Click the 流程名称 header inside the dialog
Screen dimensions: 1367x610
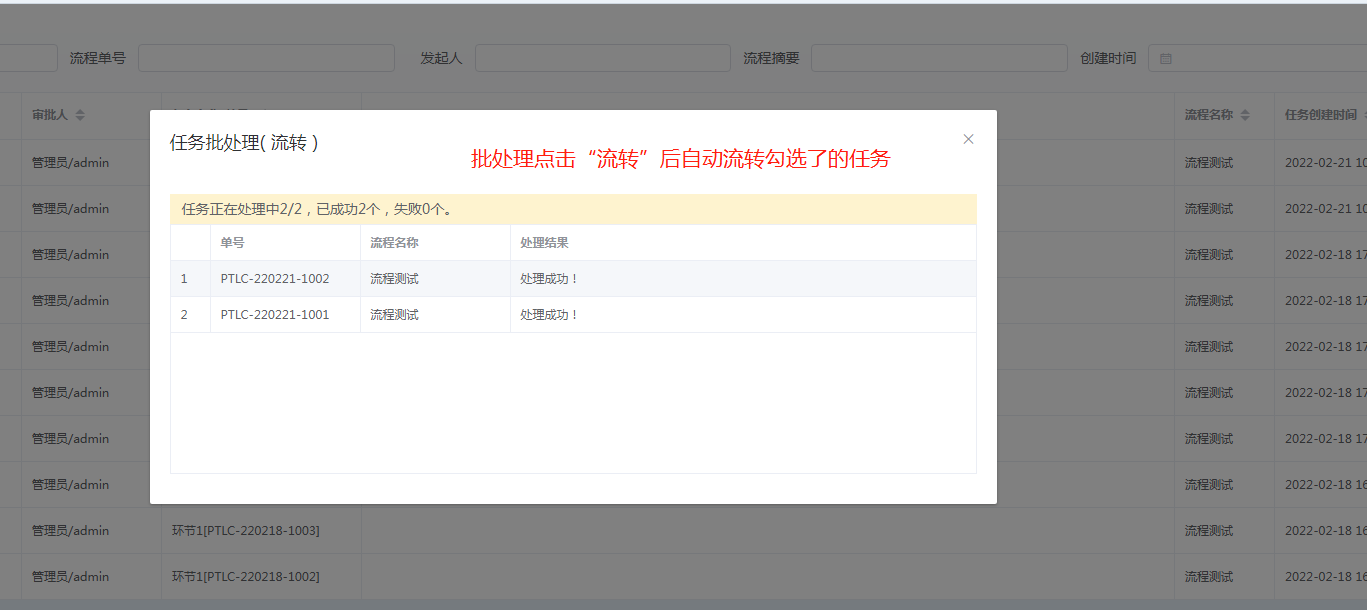point(394,243)
